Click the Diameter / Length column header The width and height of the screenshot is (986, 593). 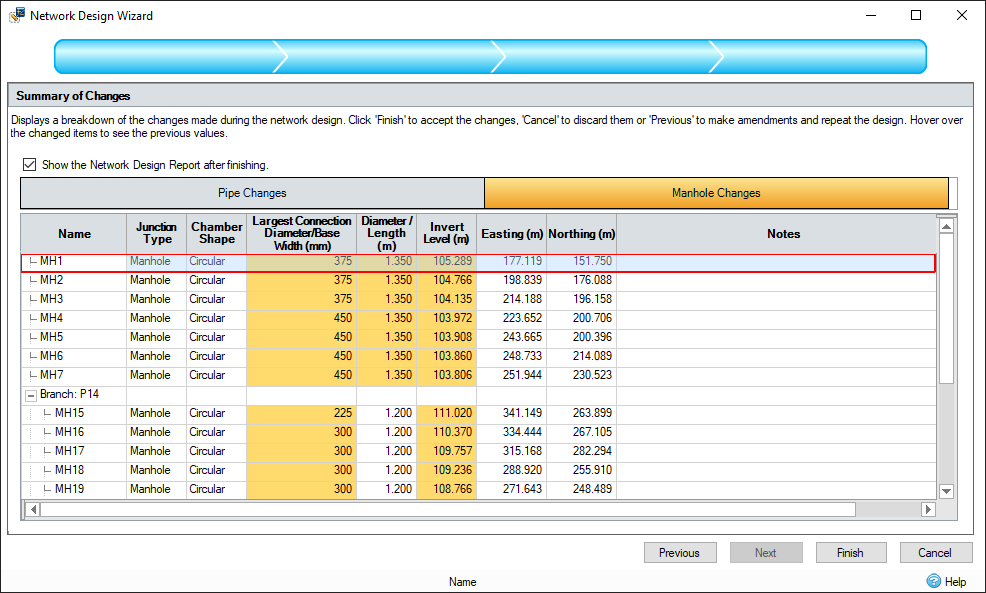pyautogui.click(x=386, y=233)
